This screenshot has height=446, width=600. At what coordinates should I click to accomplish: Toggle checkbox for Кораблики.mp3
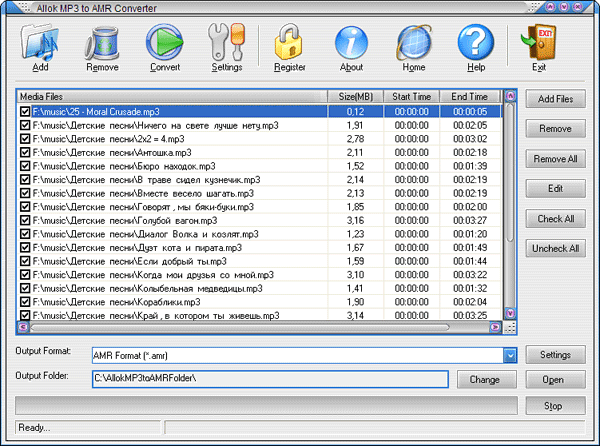25,302
